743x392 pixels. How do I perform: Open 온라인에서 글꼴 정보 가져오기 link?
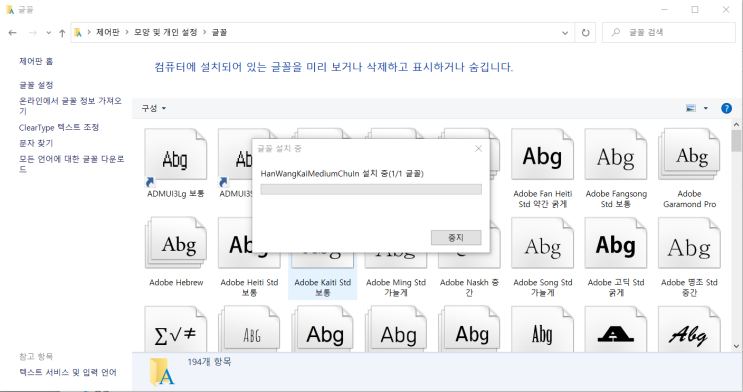(x=70, y=106)
